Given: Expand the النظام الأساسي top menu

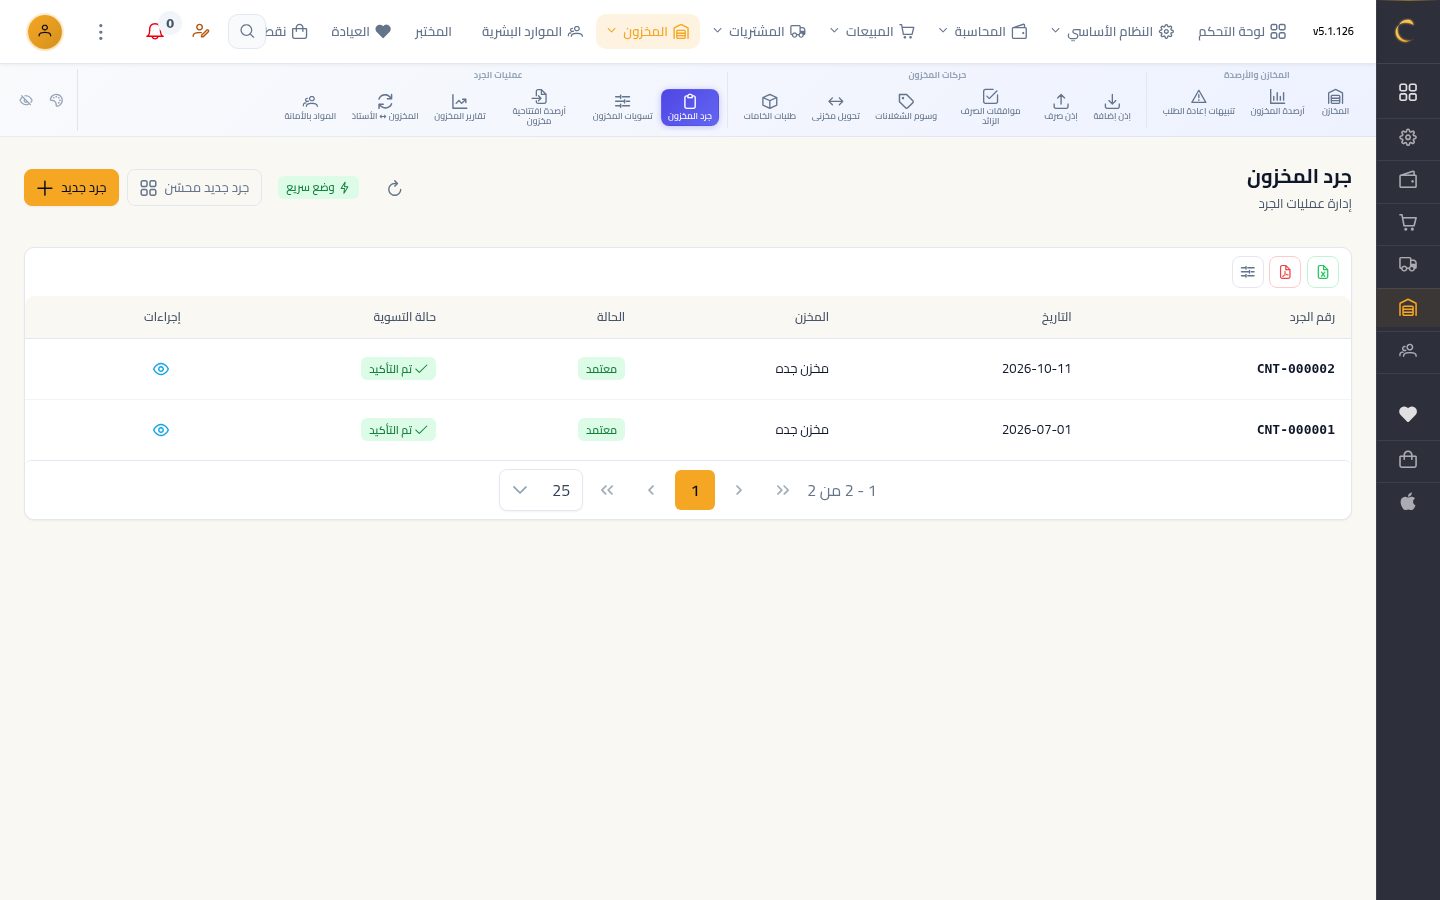Looking at the screenshot, I should 1111,32.
